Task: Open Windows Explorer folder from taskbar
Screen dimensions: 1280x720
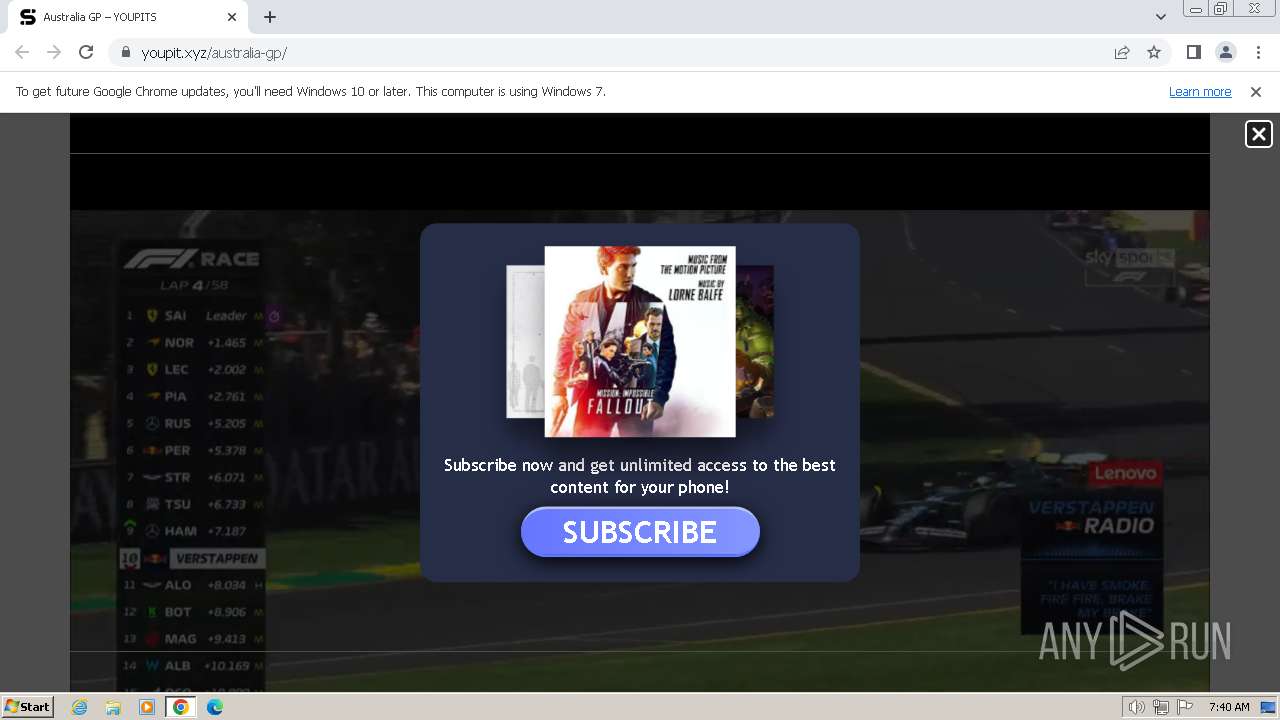Action: (113, 707)
